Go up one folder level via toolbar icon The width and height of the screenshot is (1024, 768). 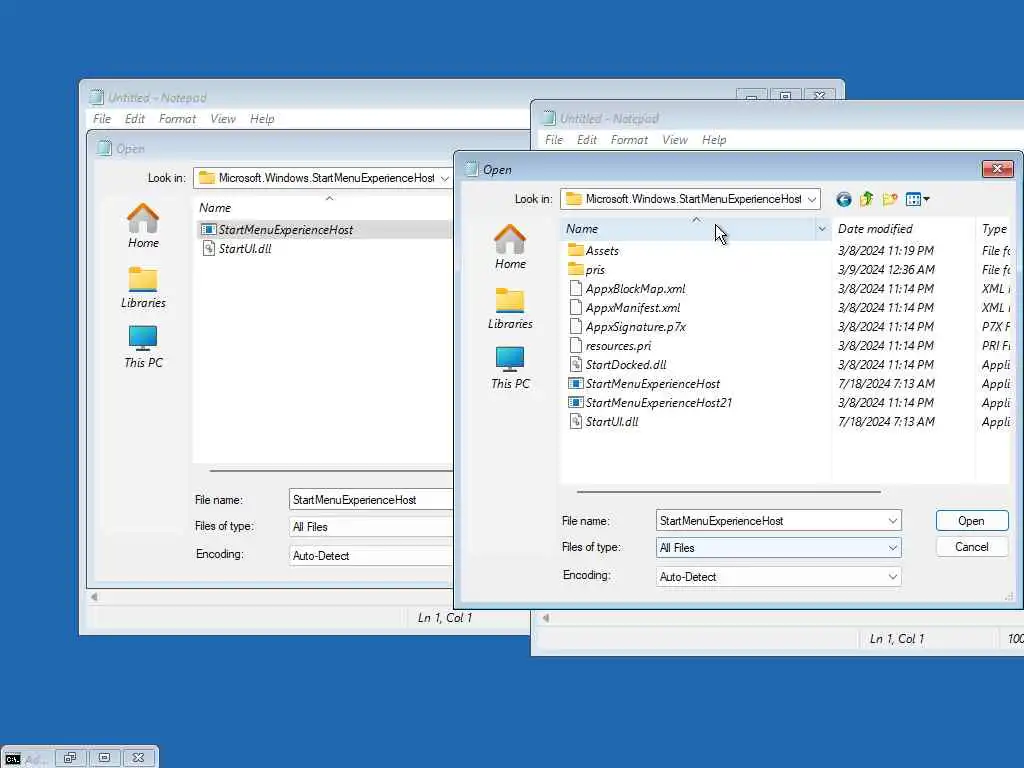(867, 199)
